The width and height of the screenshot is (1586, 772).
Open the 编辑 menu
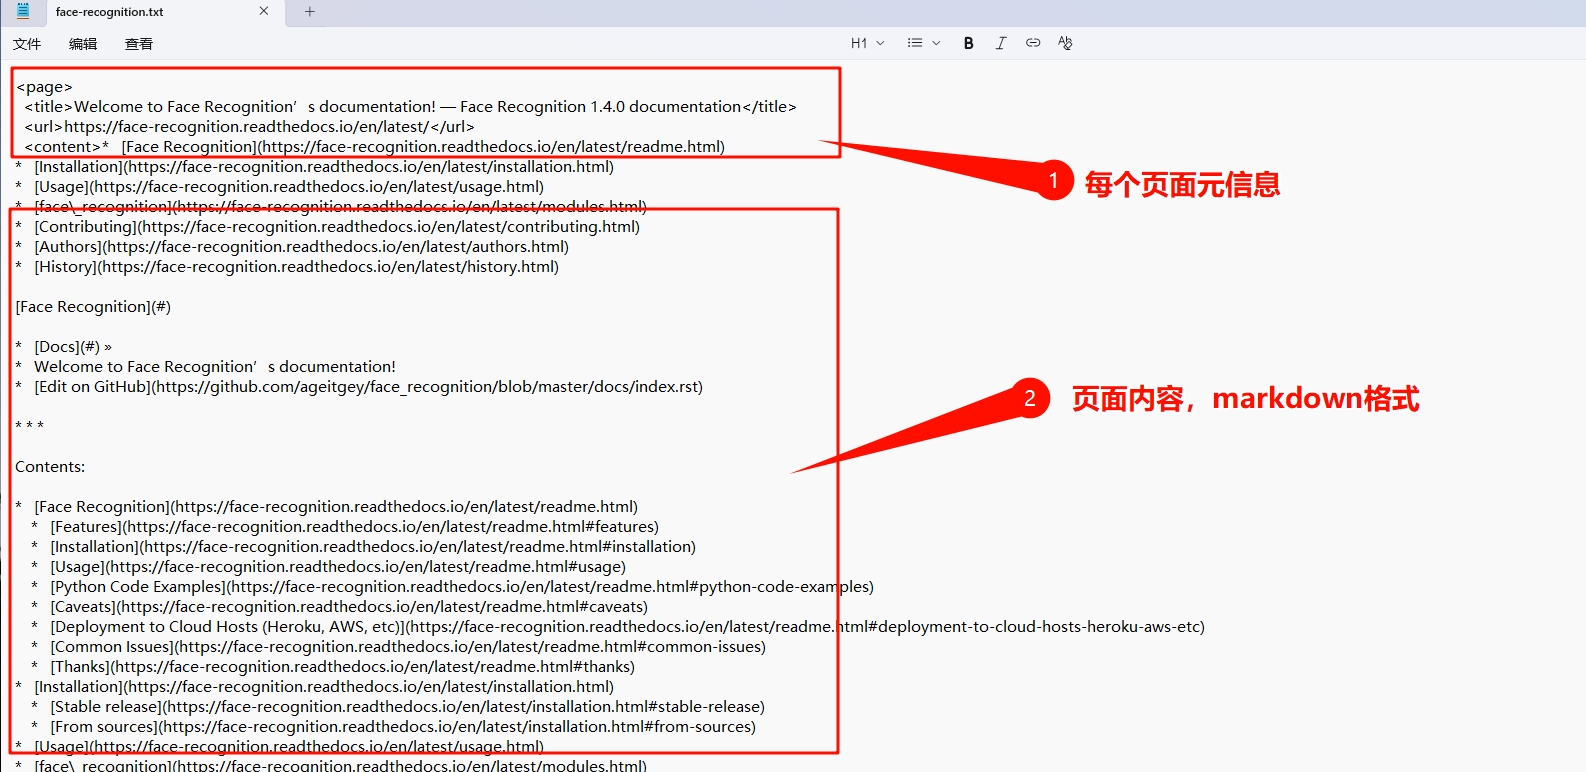(x=83, y=44)
